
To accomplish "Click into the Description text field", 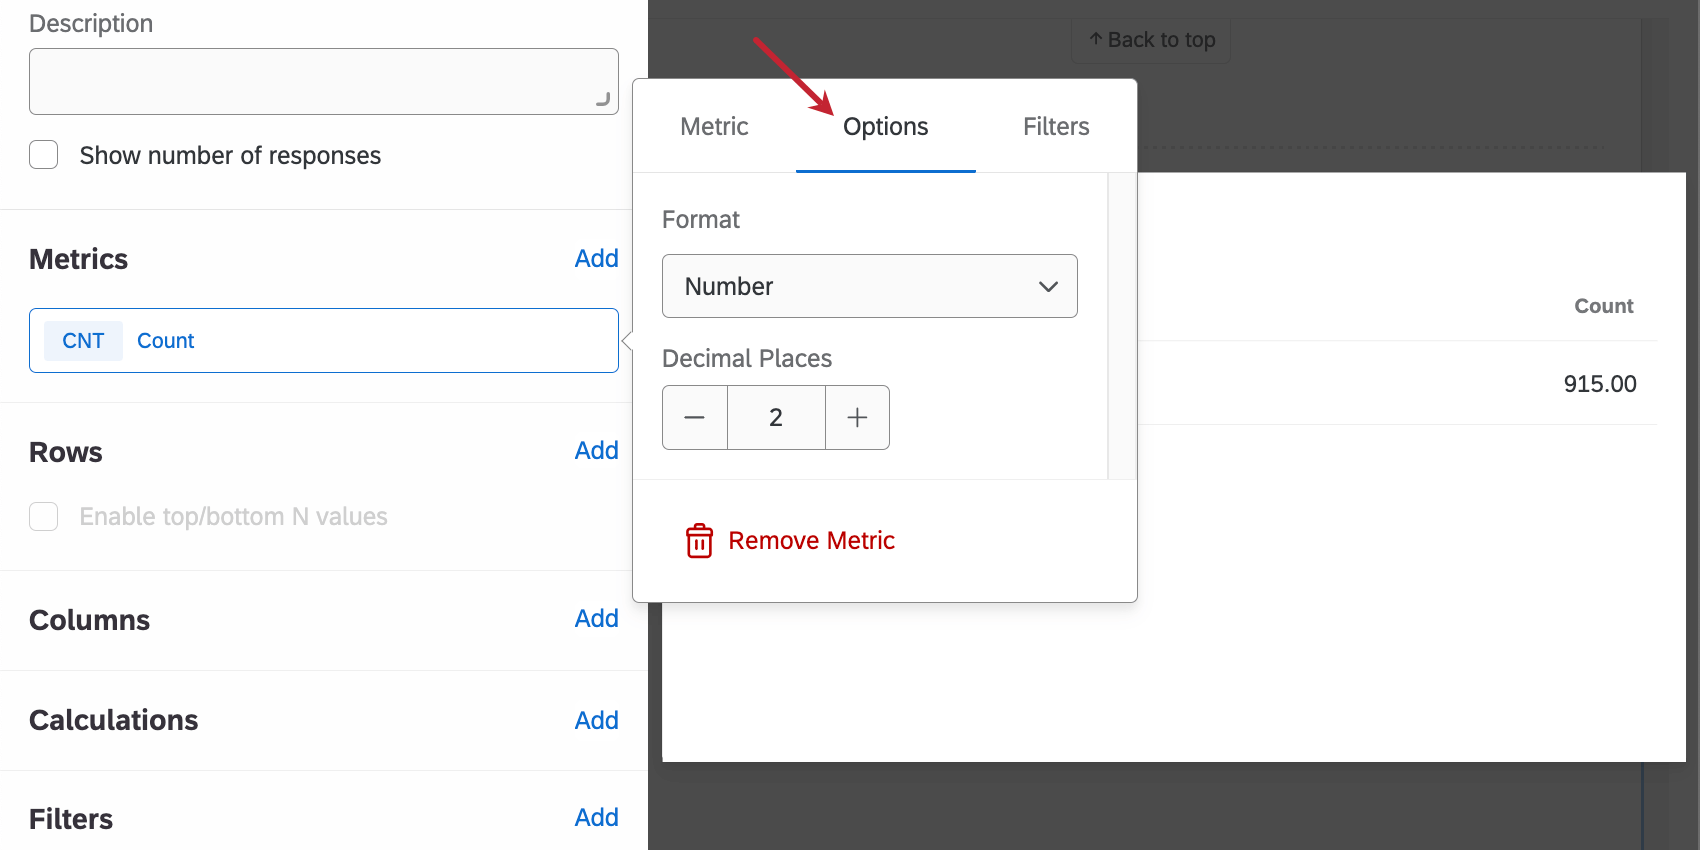I will tap(323, 82).
